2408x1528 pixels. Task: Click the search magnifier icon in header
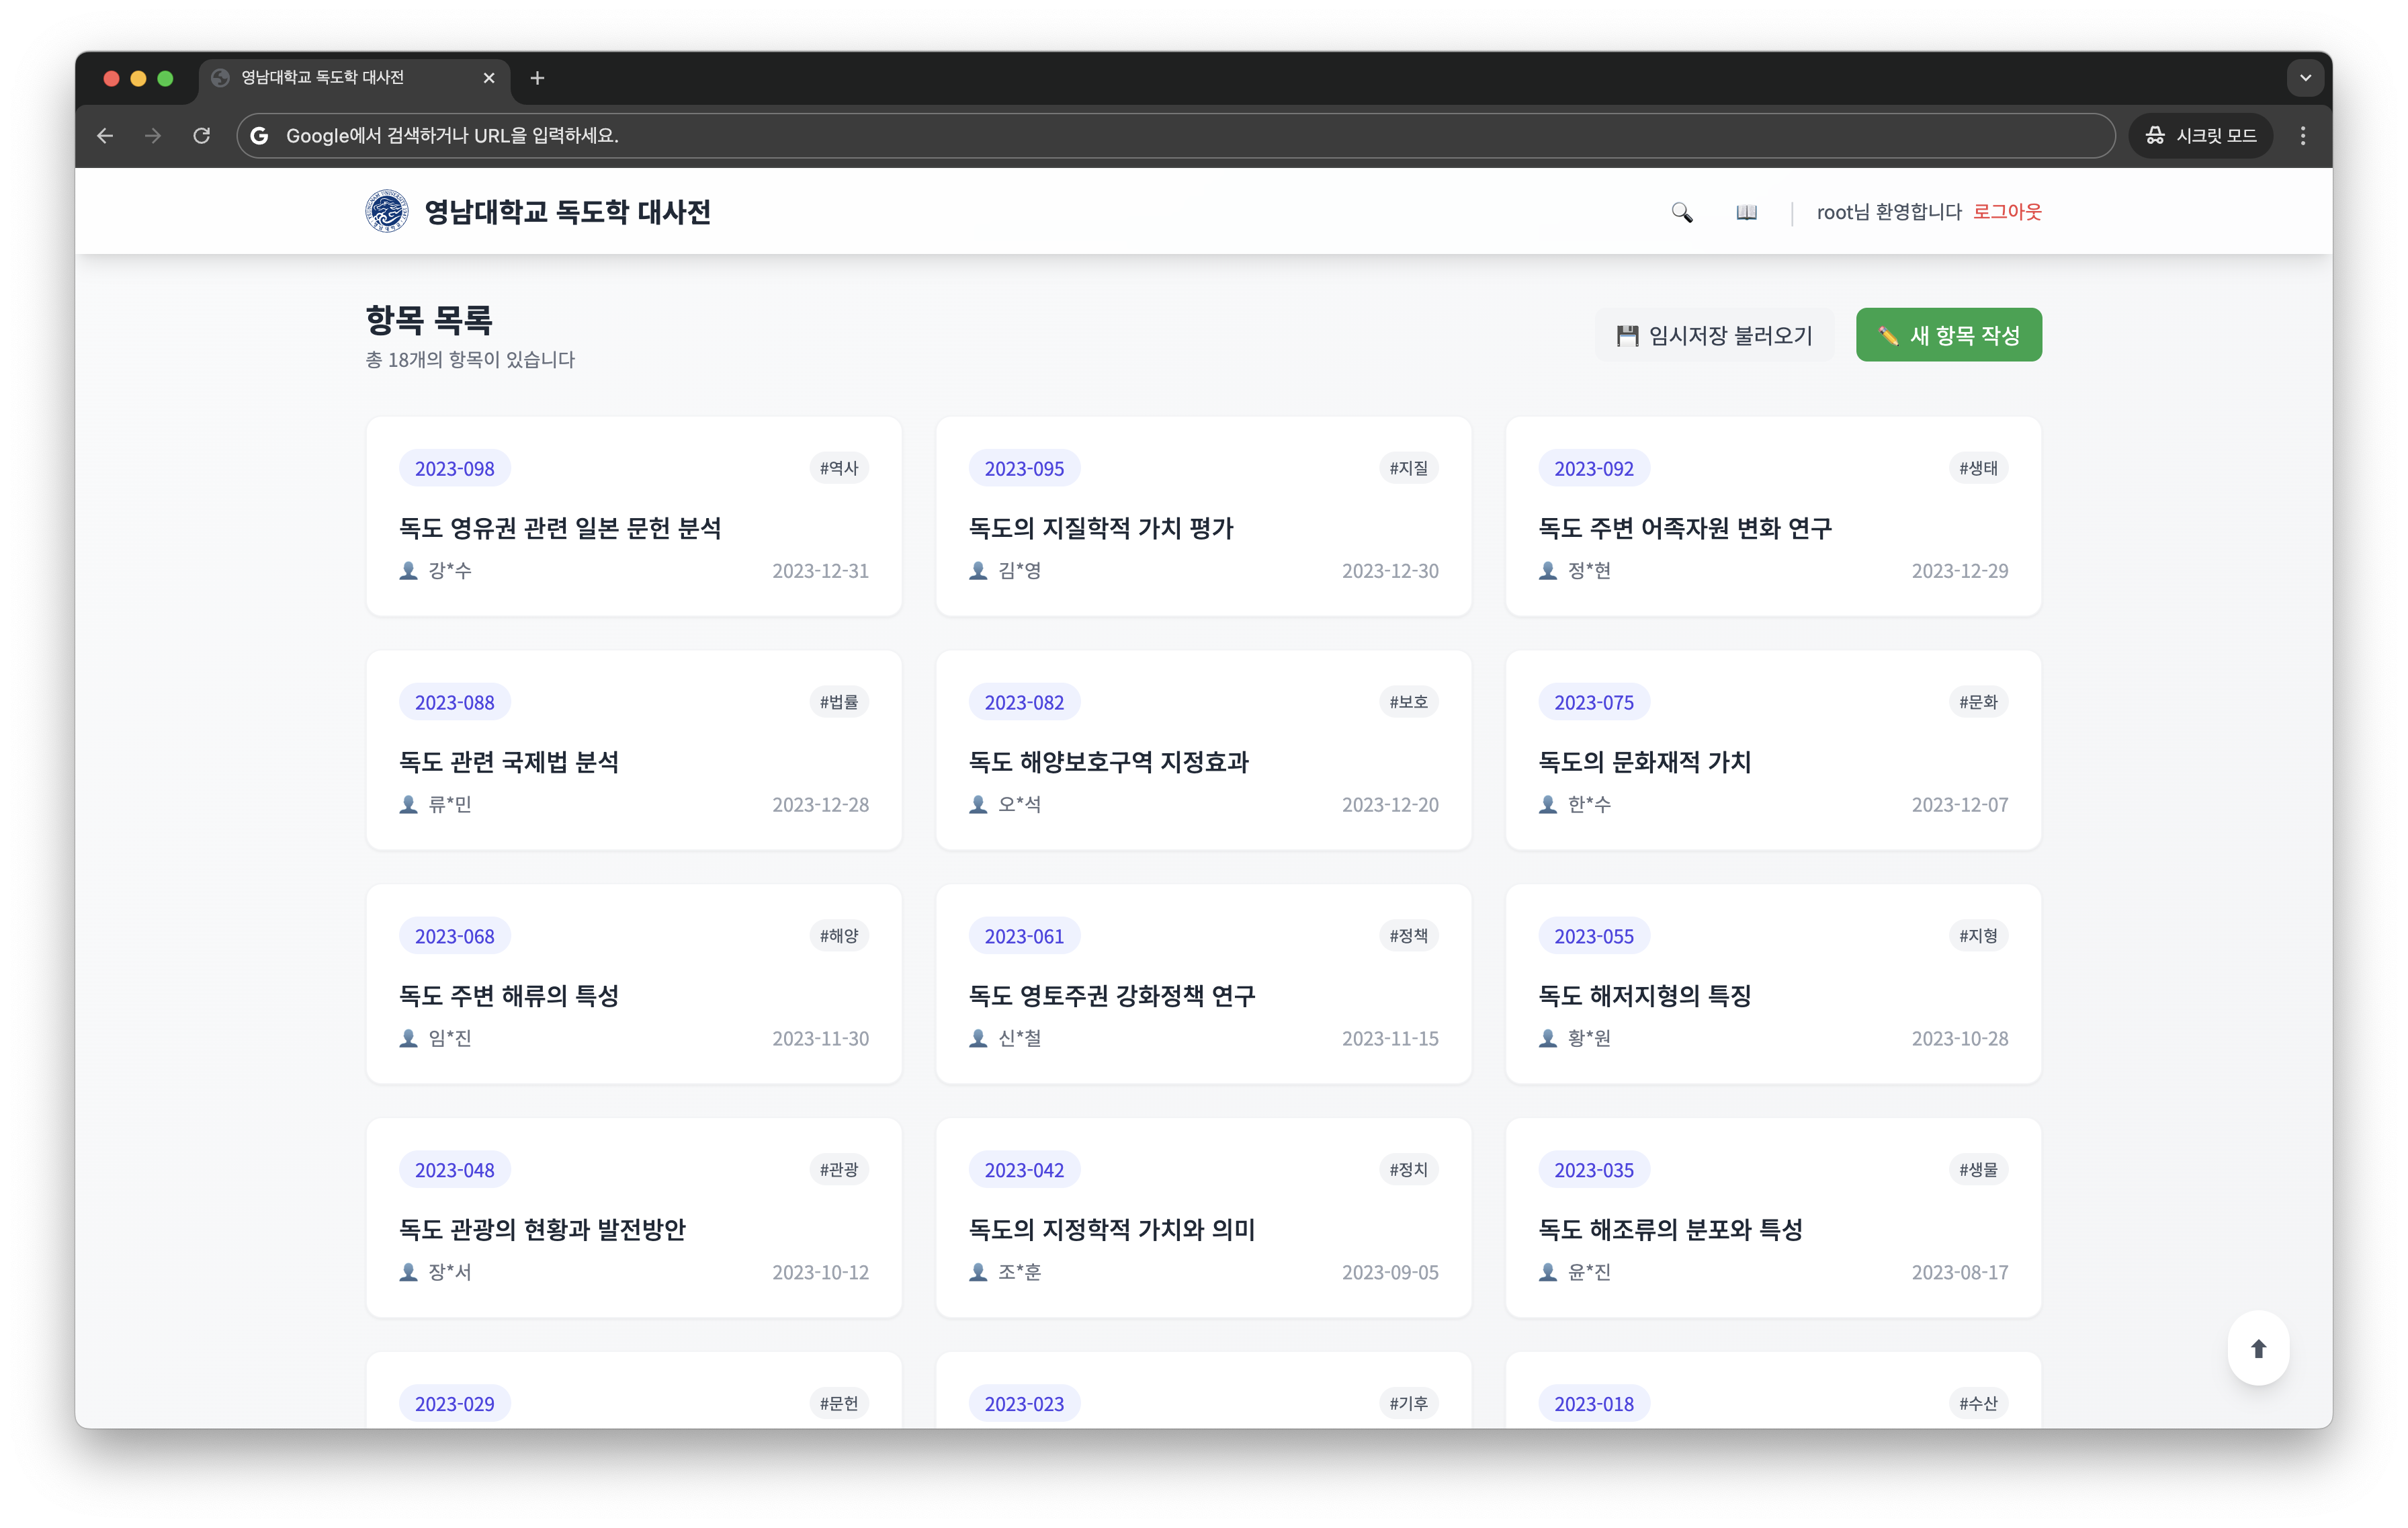pos(1681,212)
